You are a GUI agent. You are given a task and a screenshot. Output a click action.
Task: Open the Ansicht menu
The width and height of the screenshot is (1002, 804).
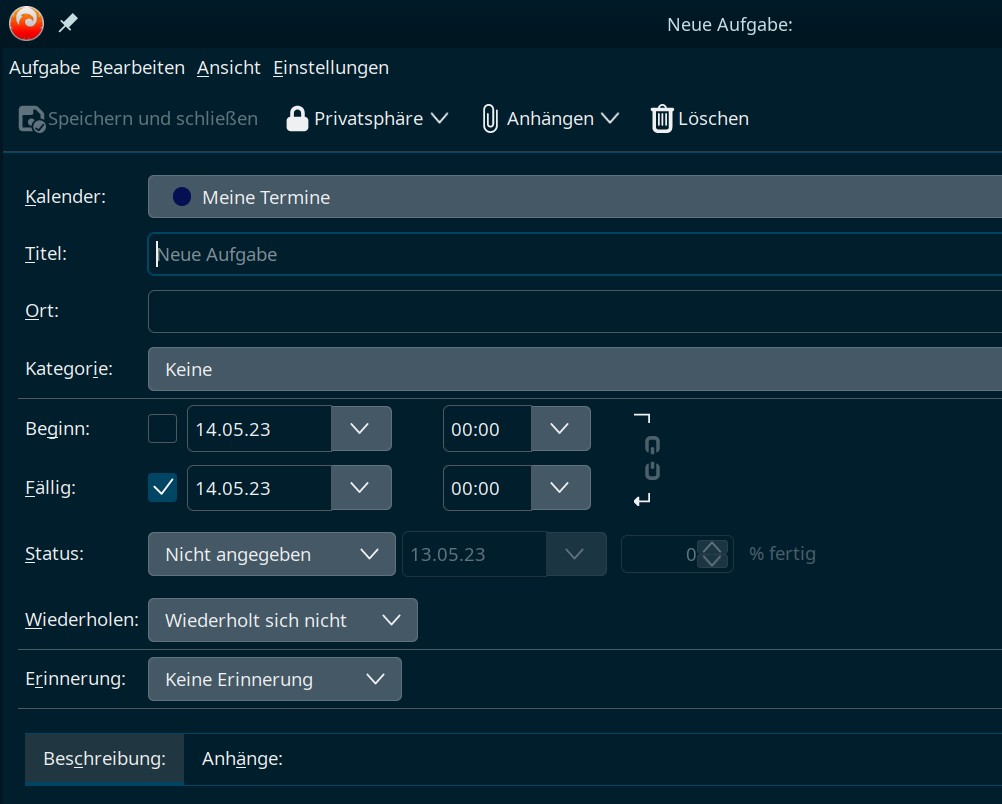229,68
